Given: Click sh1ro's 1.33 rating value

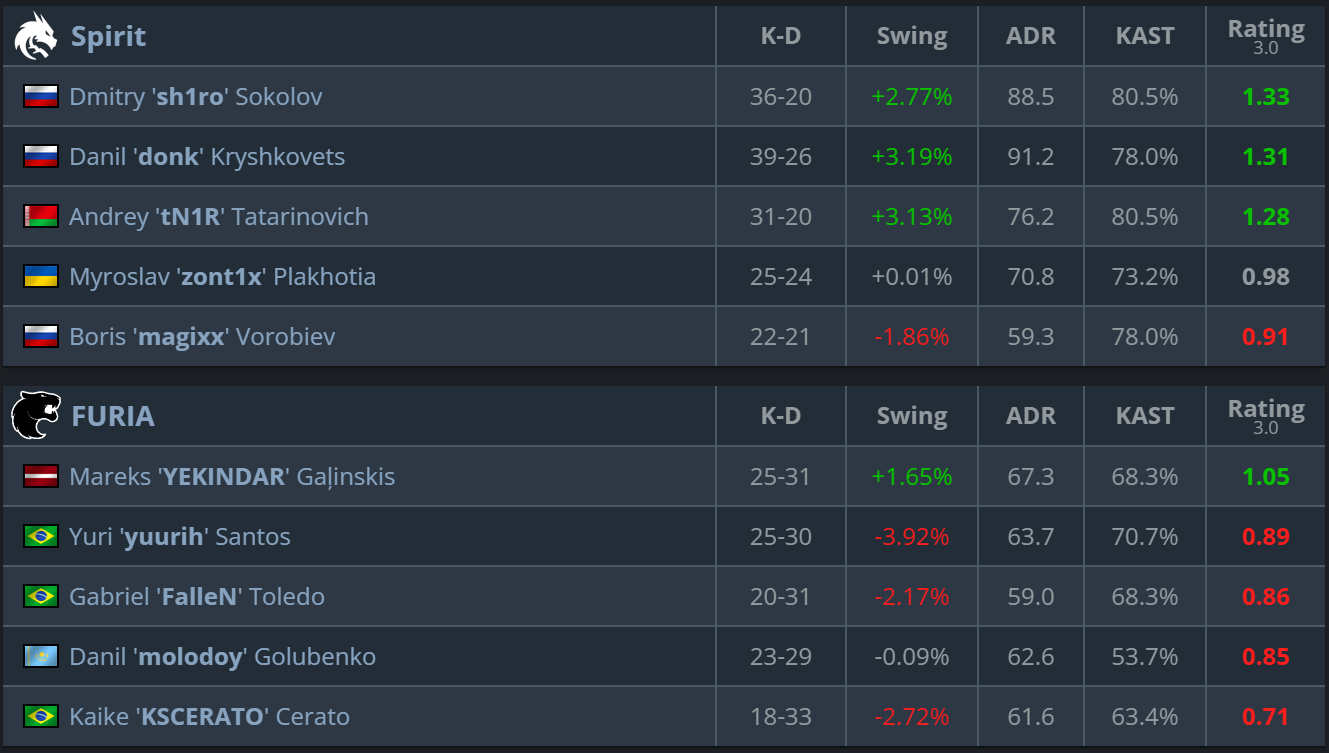Looking at the screenshot, I should point(1266,97).
